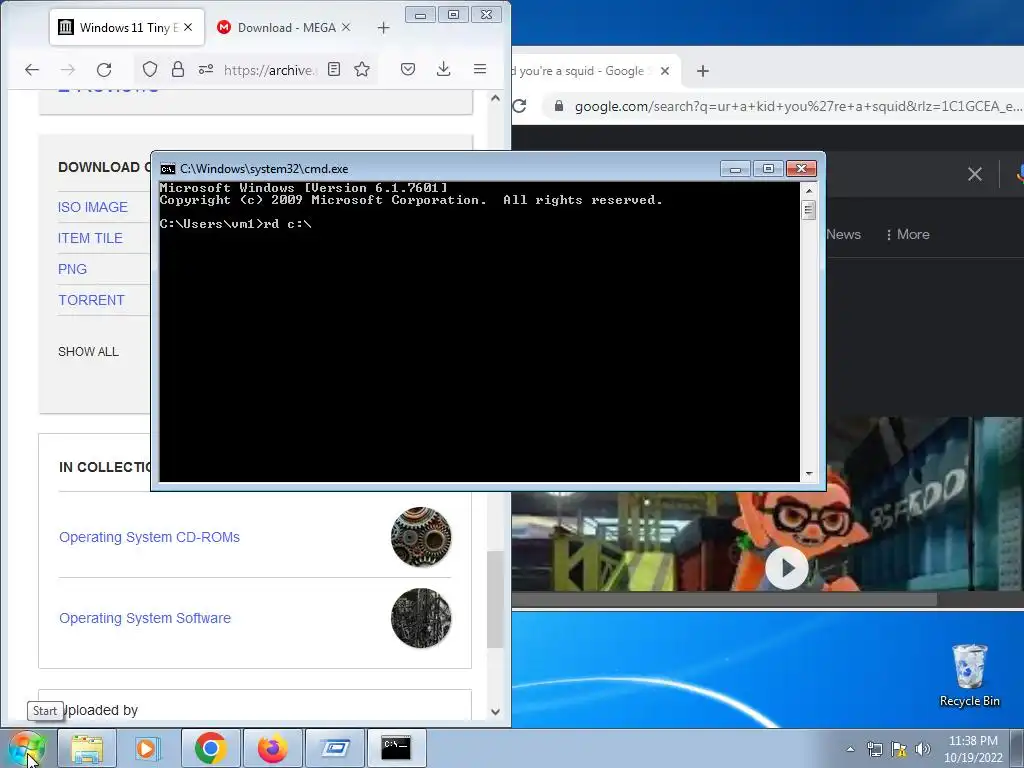Open Recycle Bin on desktop
Image resolution: width=1024 pixels, height=768 pixels.
[x=969, y=675]
